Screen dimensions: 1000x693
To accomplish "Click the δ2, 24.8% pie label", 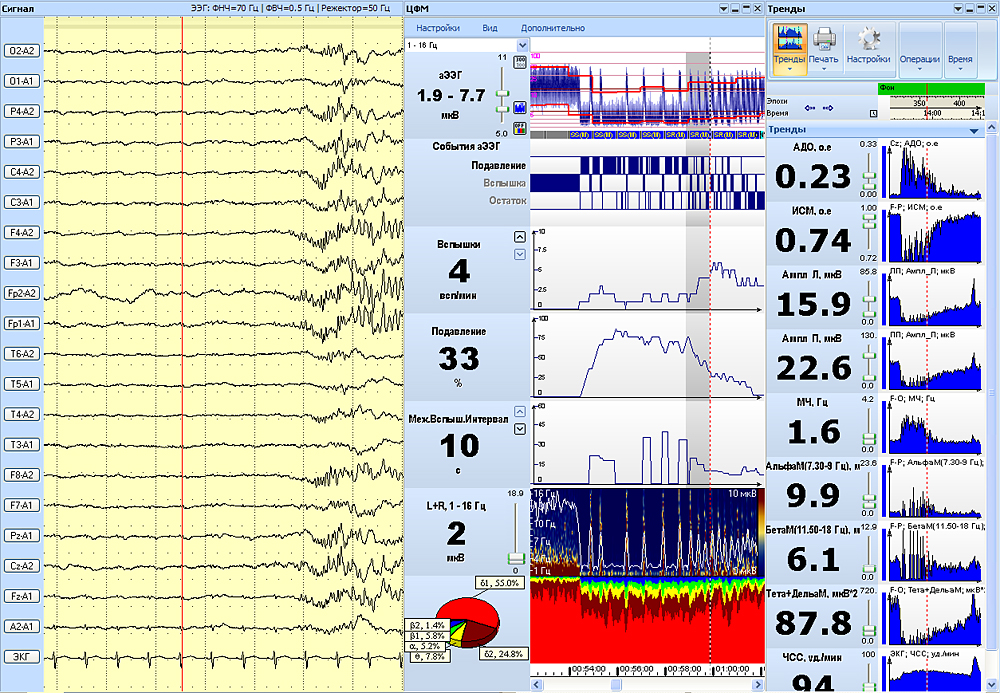I will point(502,653).
